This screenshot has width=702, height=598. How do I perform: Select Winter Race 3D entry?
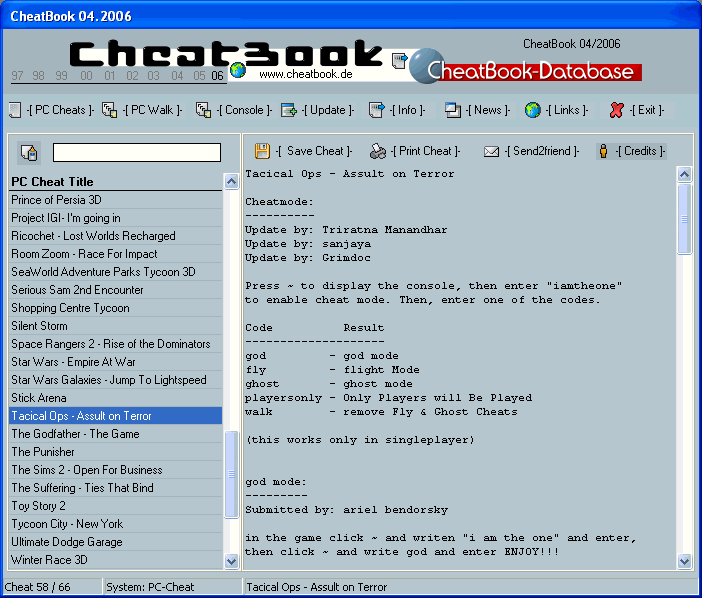coord(116,560)
